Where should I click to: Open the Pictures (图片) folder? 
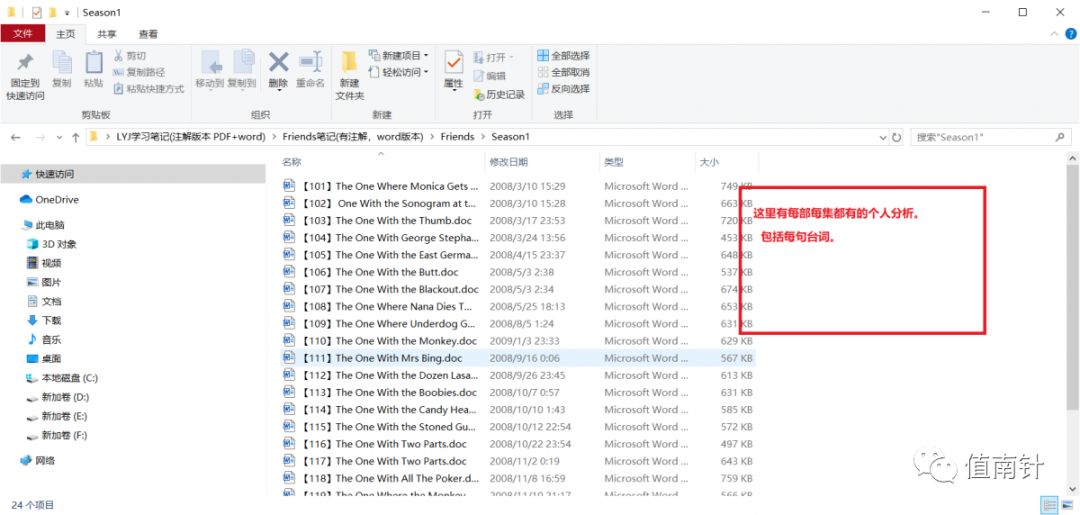[x=44, y=282]
